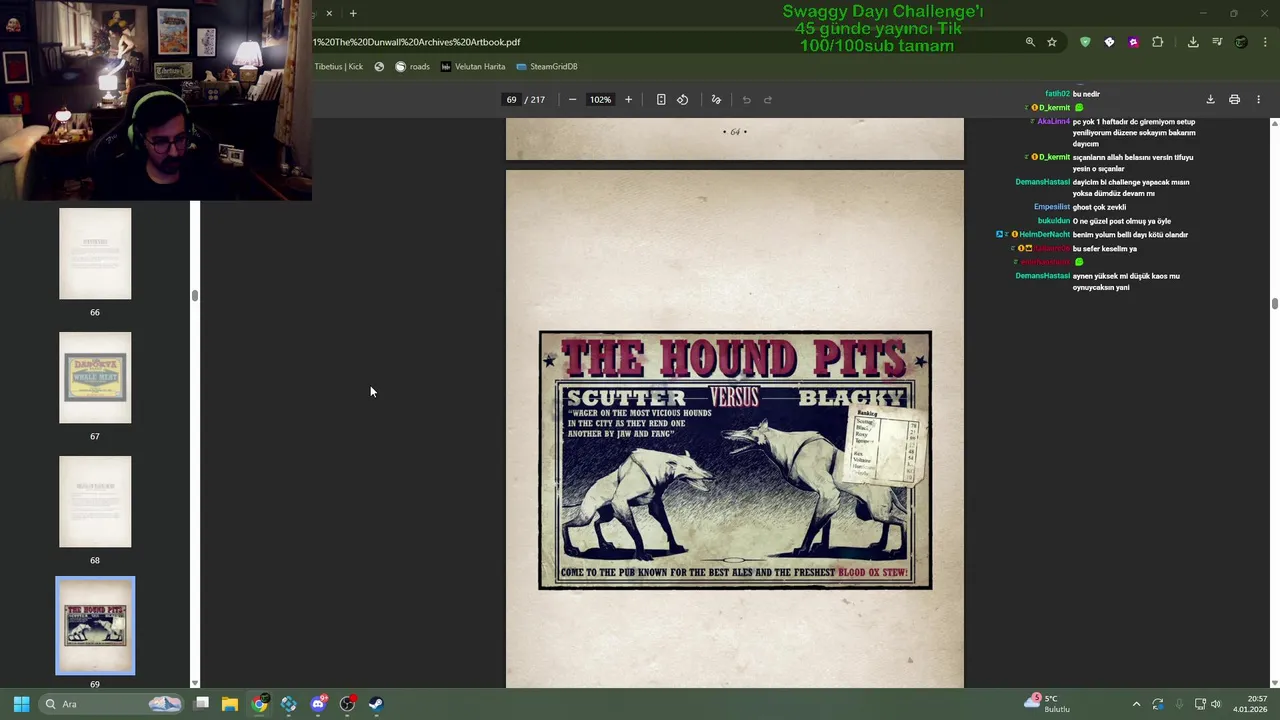Image resolution: width=1280 pixels, height=720 pixels.
Task: Open the SteamGridDB bookmark
Action: pyautogui.click(x=547, y=66)
